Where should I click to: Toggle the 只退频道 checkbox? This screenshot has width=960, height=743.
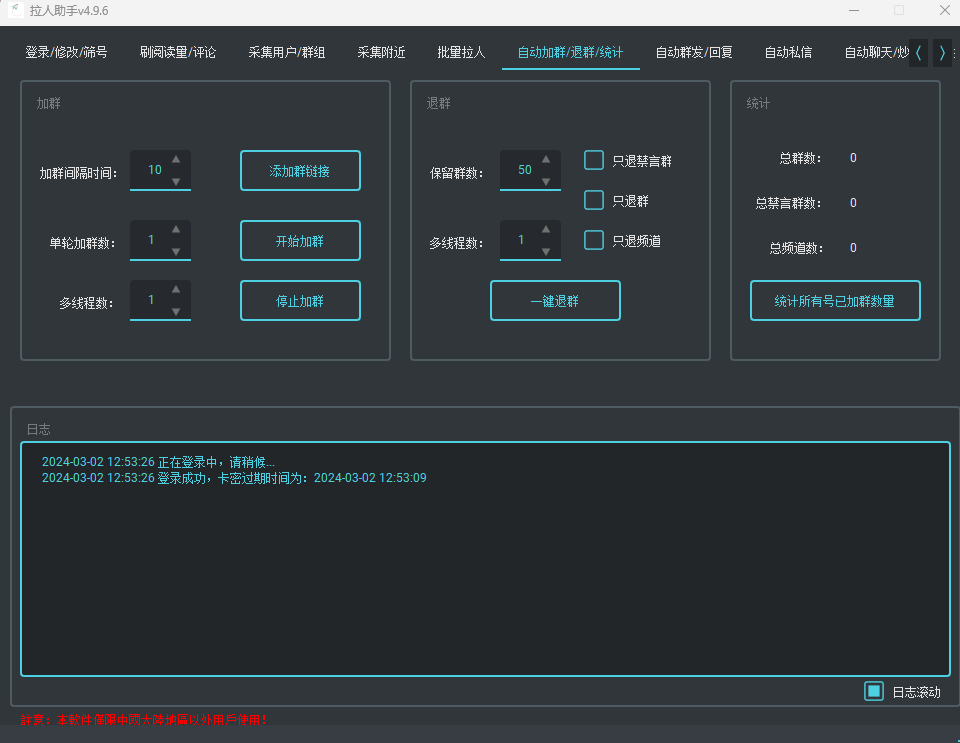click(x=594, y=240)
